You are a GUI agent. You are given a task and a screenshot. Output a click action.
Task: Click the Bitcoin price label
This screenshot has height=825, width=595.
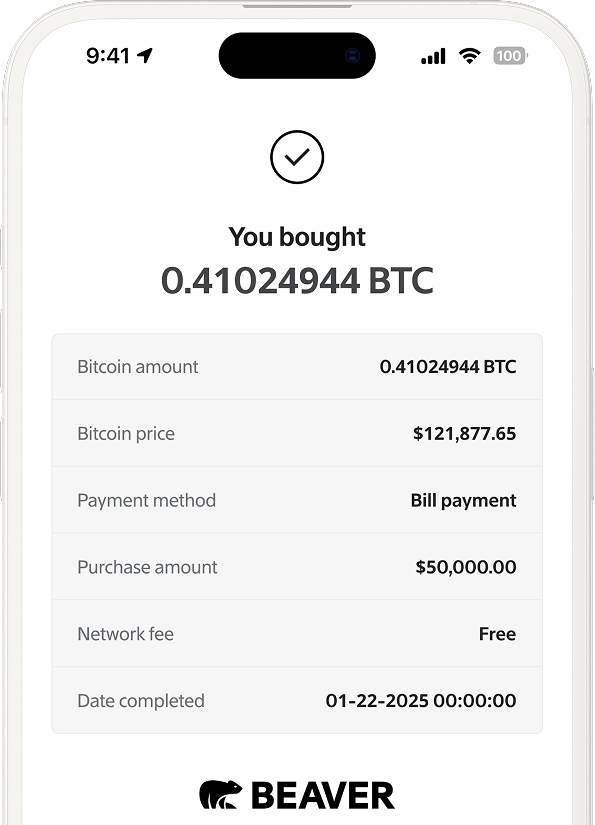click(x=126, y=433)
